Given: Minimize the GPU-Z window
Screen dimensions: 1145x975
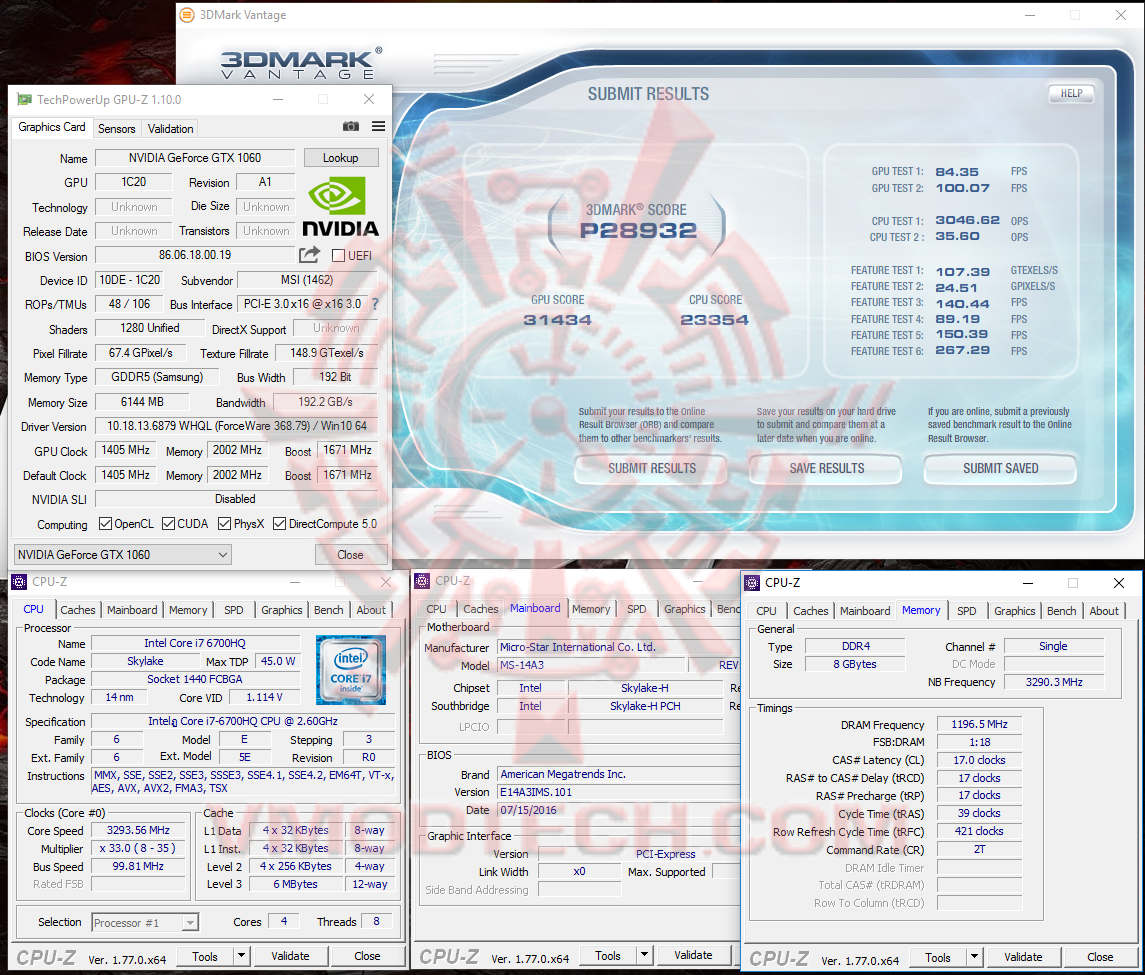Looking at the screenshot, I should (277, 99).
